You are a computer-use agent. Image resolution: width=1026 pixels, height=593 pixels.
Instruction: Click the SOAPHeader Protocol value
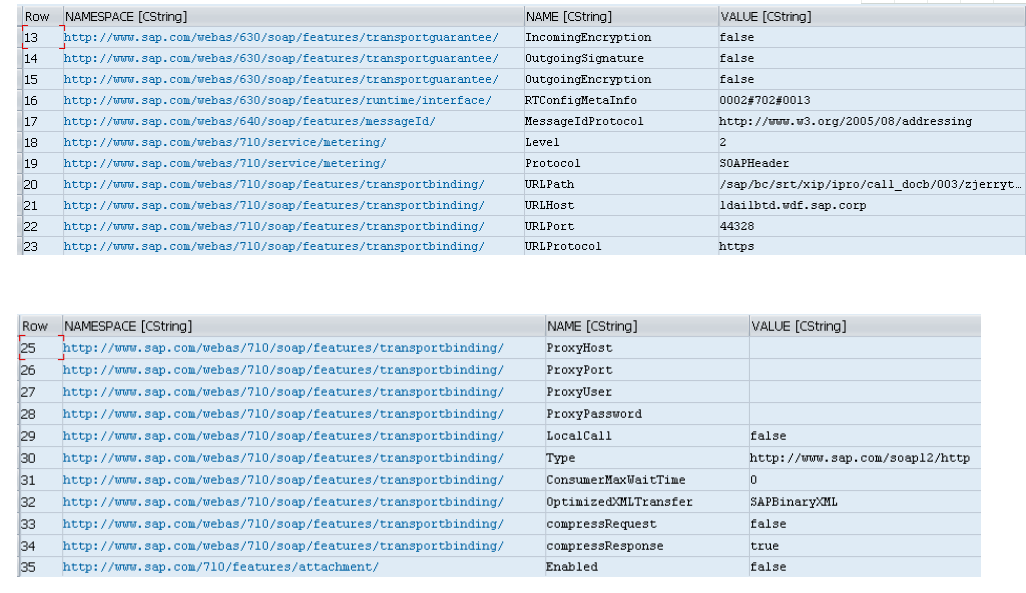[x=754, y=164]
